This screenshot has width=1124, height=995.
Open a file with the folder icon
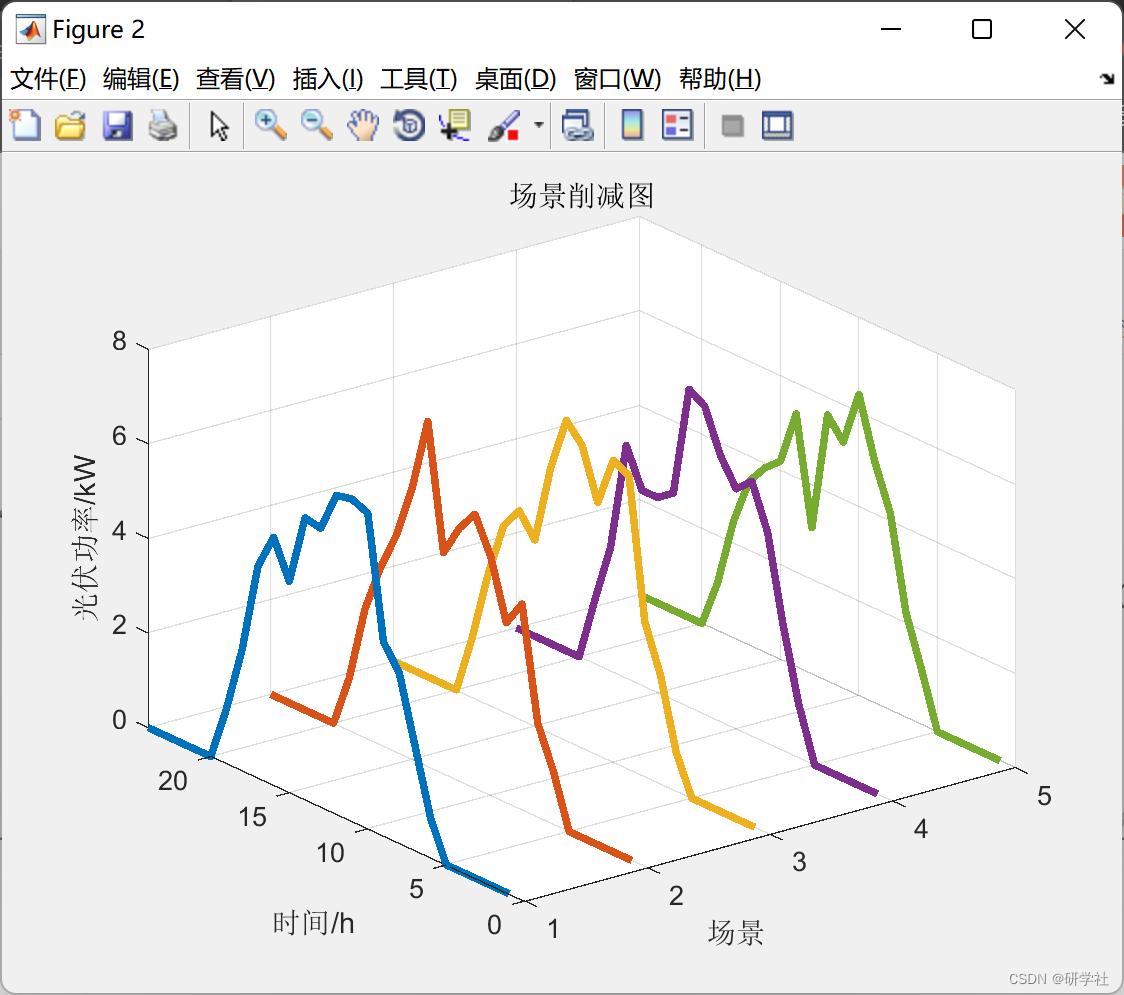click(71, 125)
